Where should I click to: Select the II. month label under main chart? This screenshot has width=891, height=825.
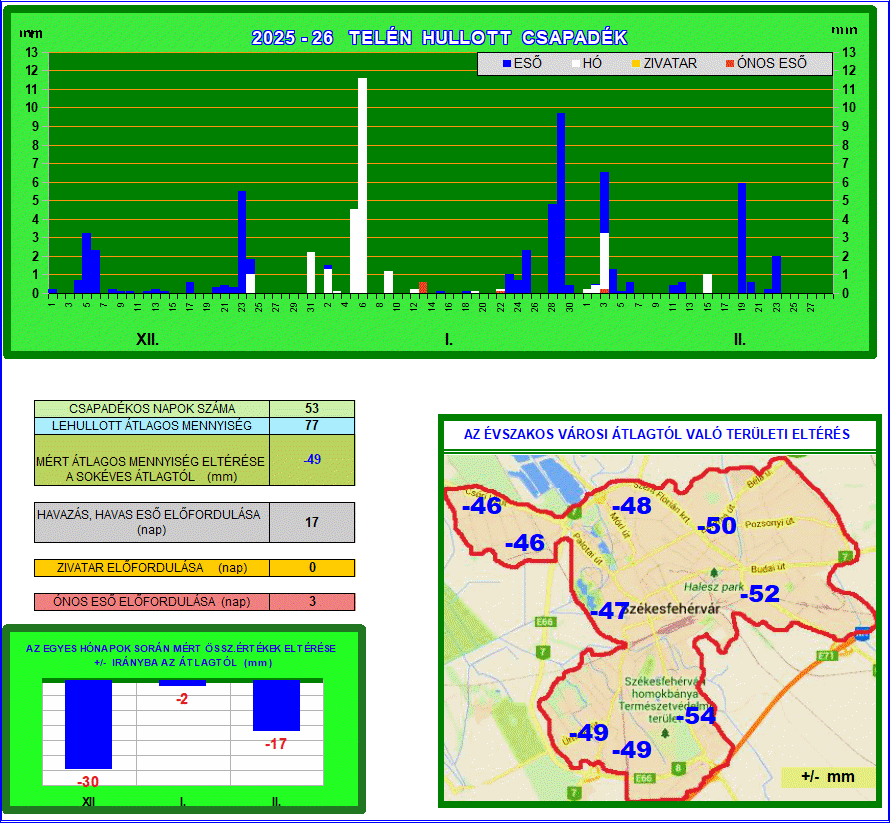pos(739,340)
